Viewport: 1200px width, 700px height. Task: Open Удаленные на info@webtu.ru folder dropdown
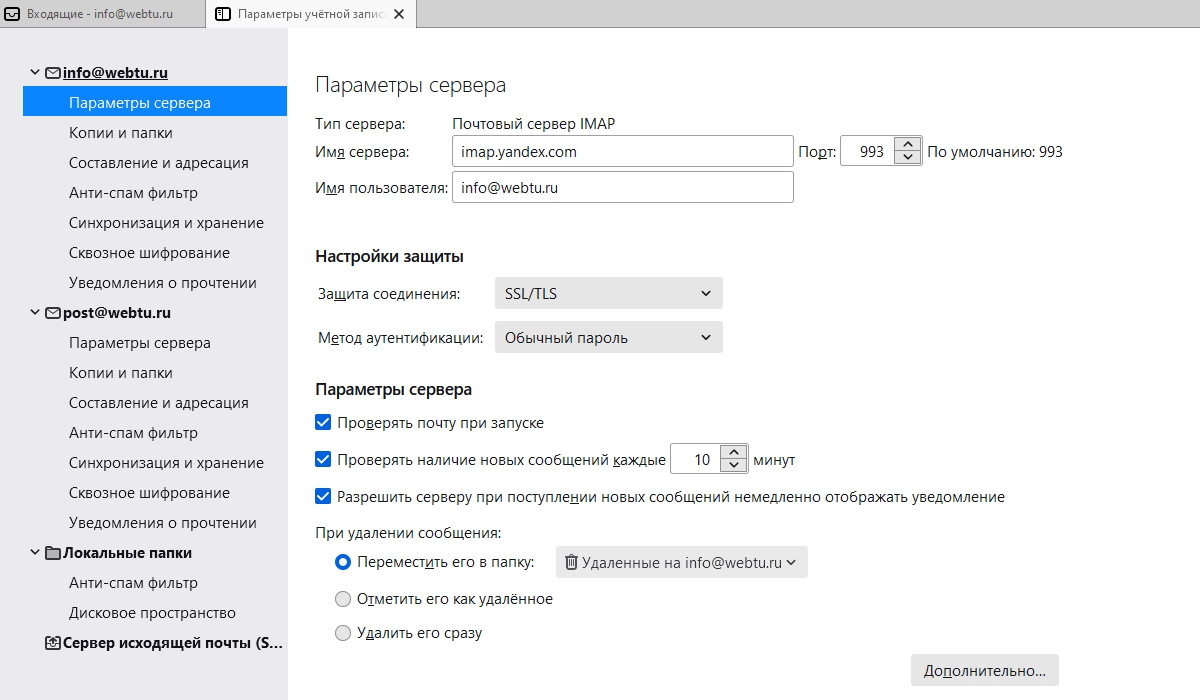(681, 563)
